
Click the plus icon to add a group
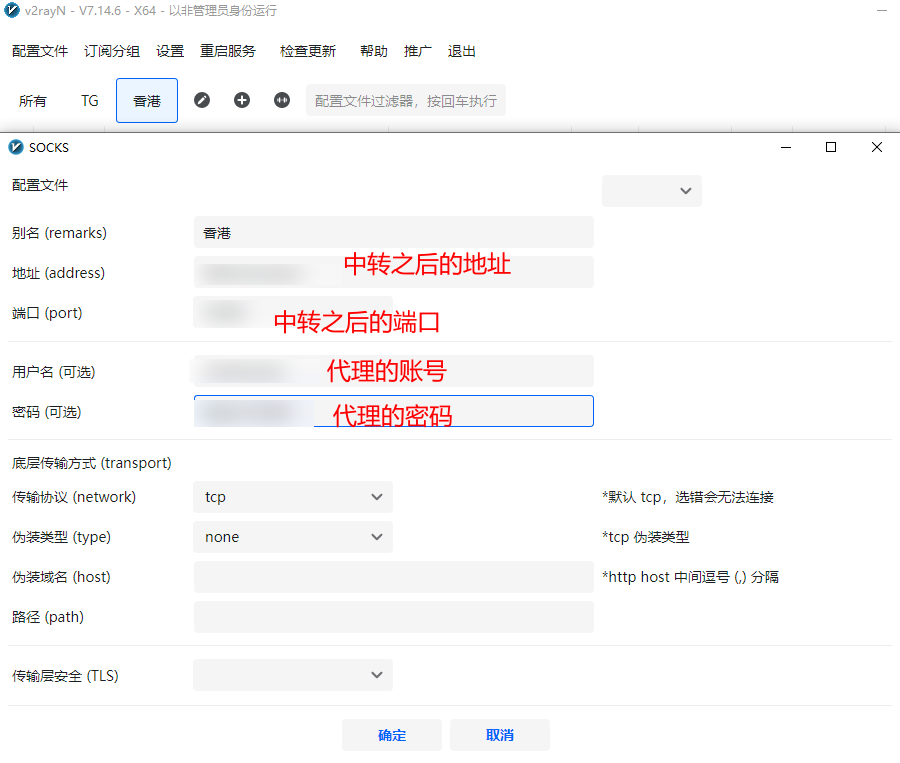click(x=242, y=100)
